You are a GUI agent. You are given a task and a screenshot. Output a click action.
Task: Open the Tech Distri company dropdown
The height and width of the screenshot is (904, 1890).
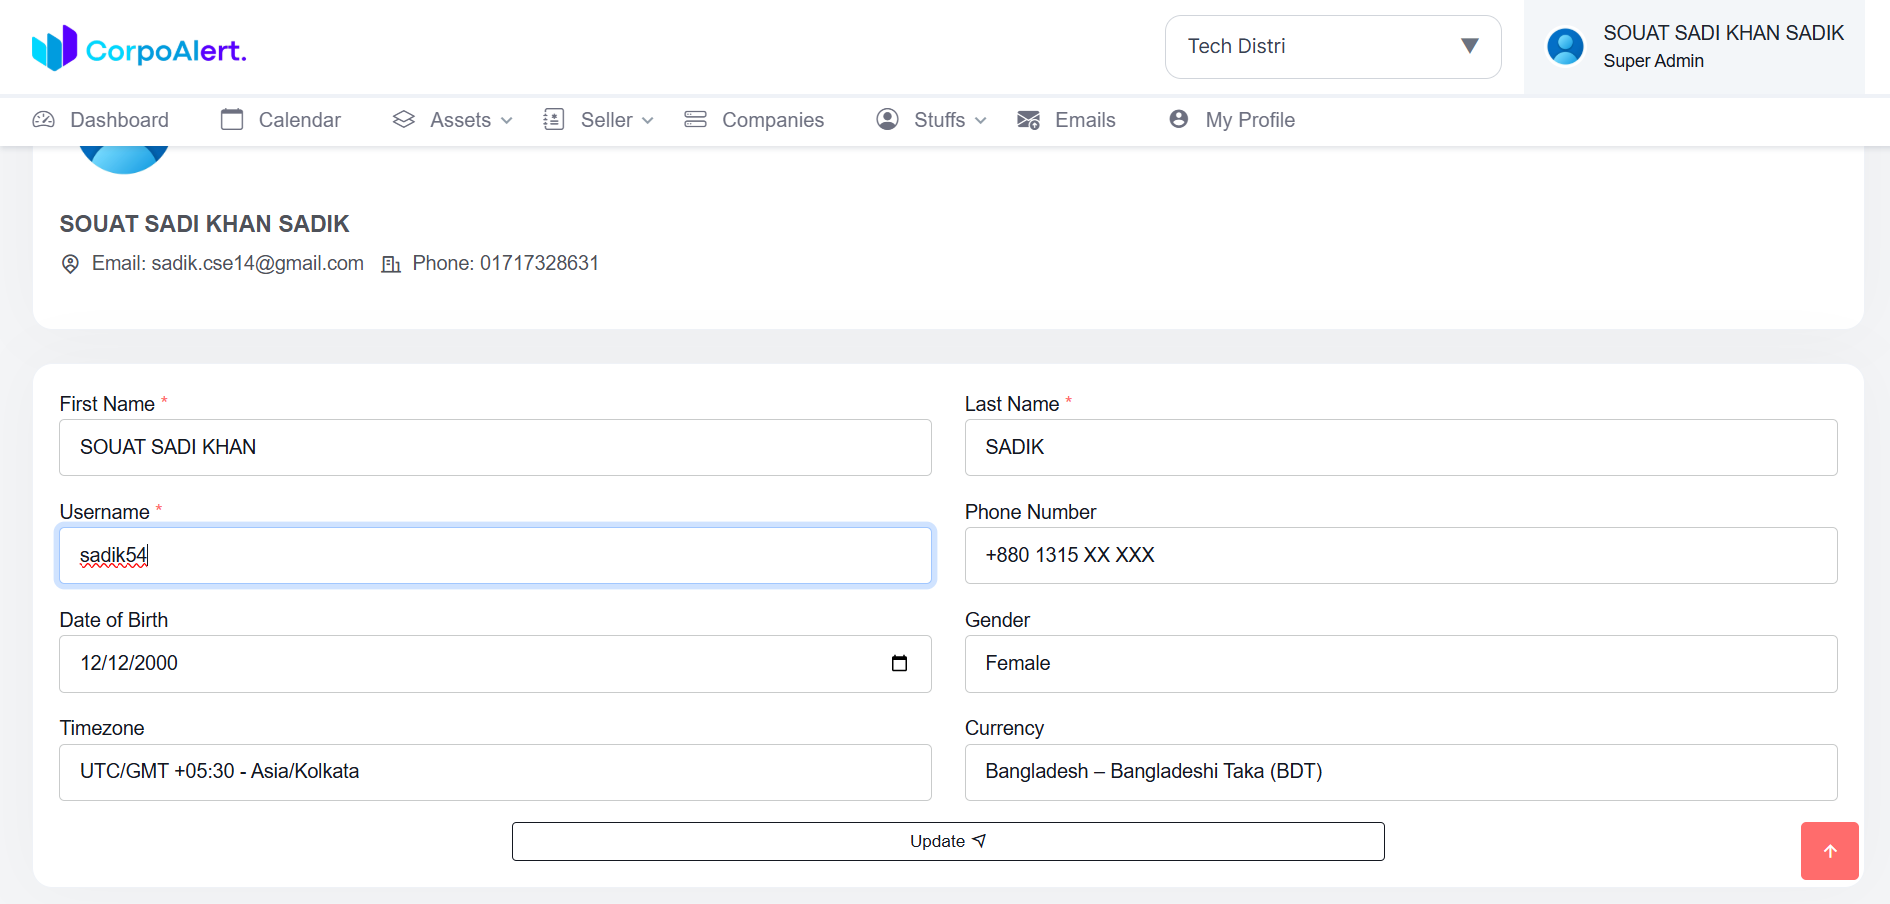pyautogui.click(x=1332, y=46)
